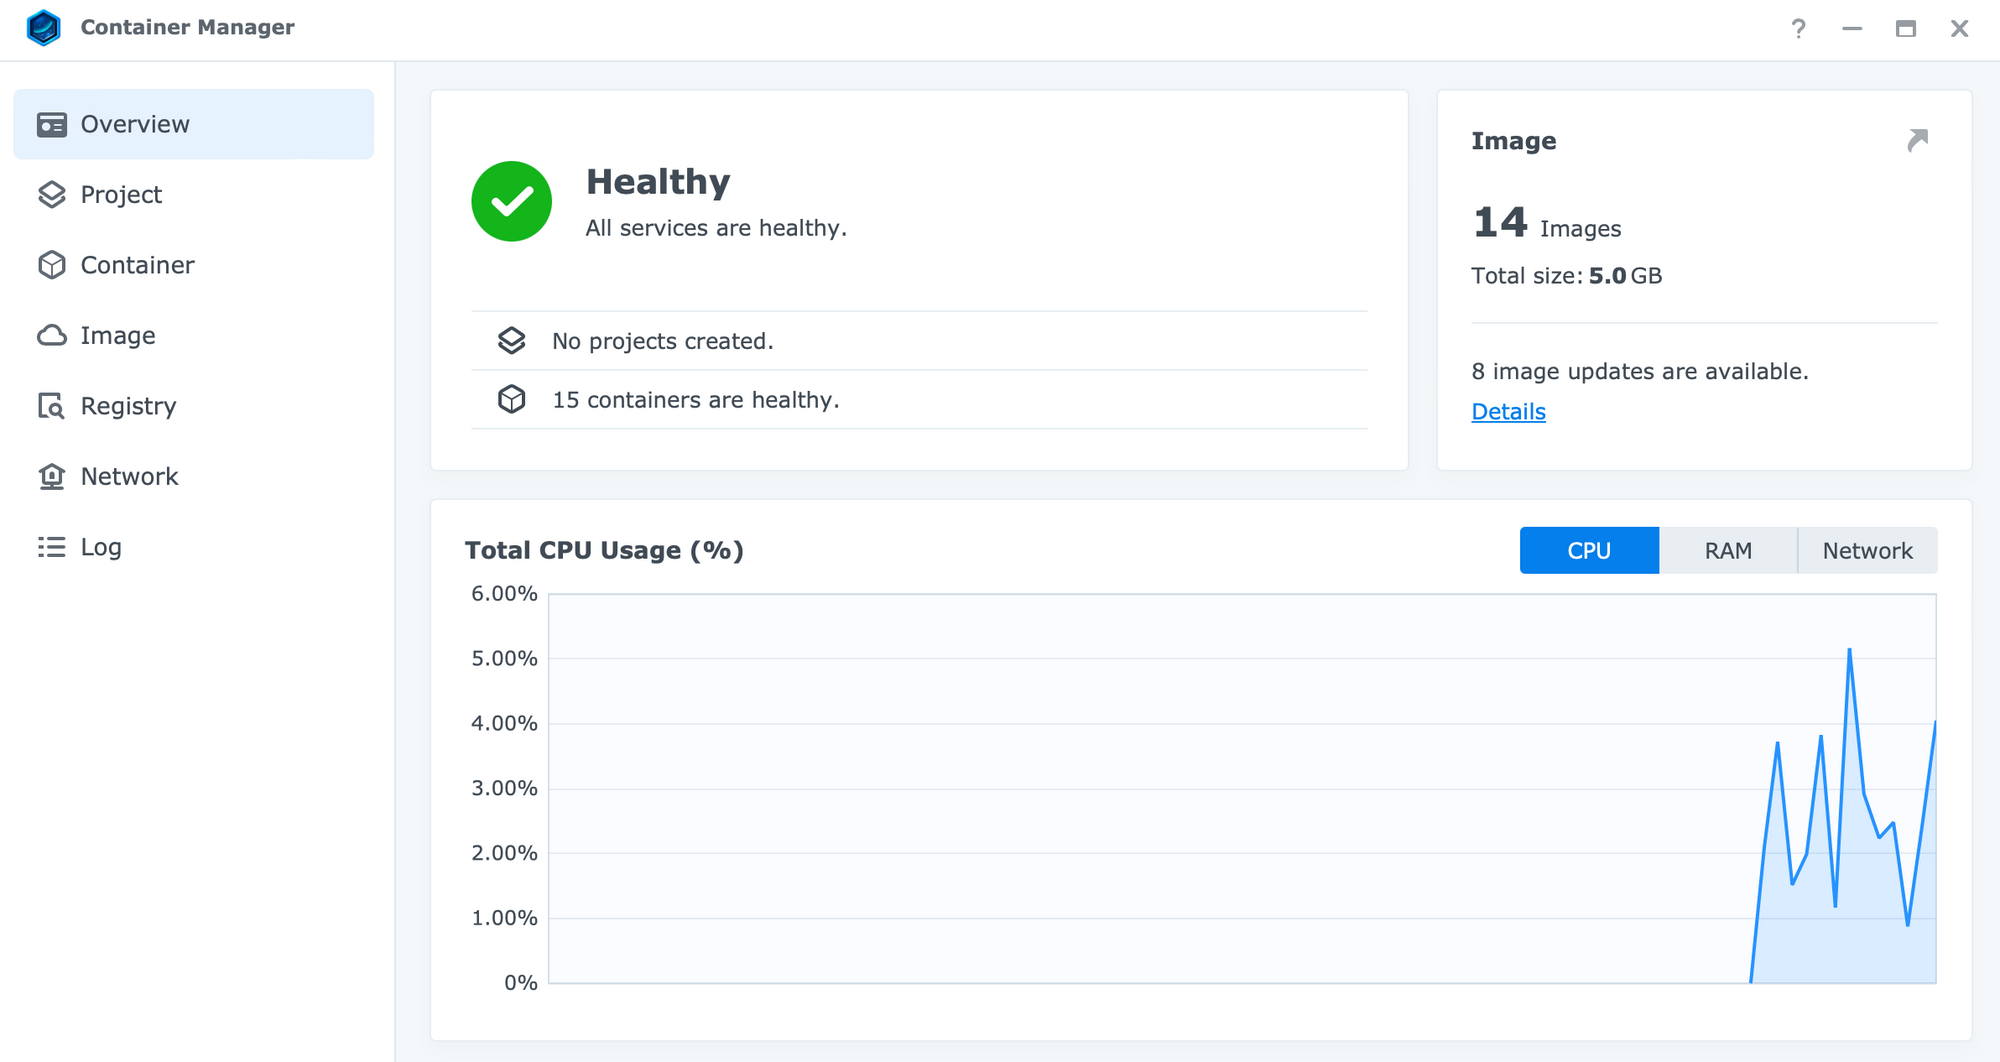
Task: Open Details link for image updates
Action: 1508,411
